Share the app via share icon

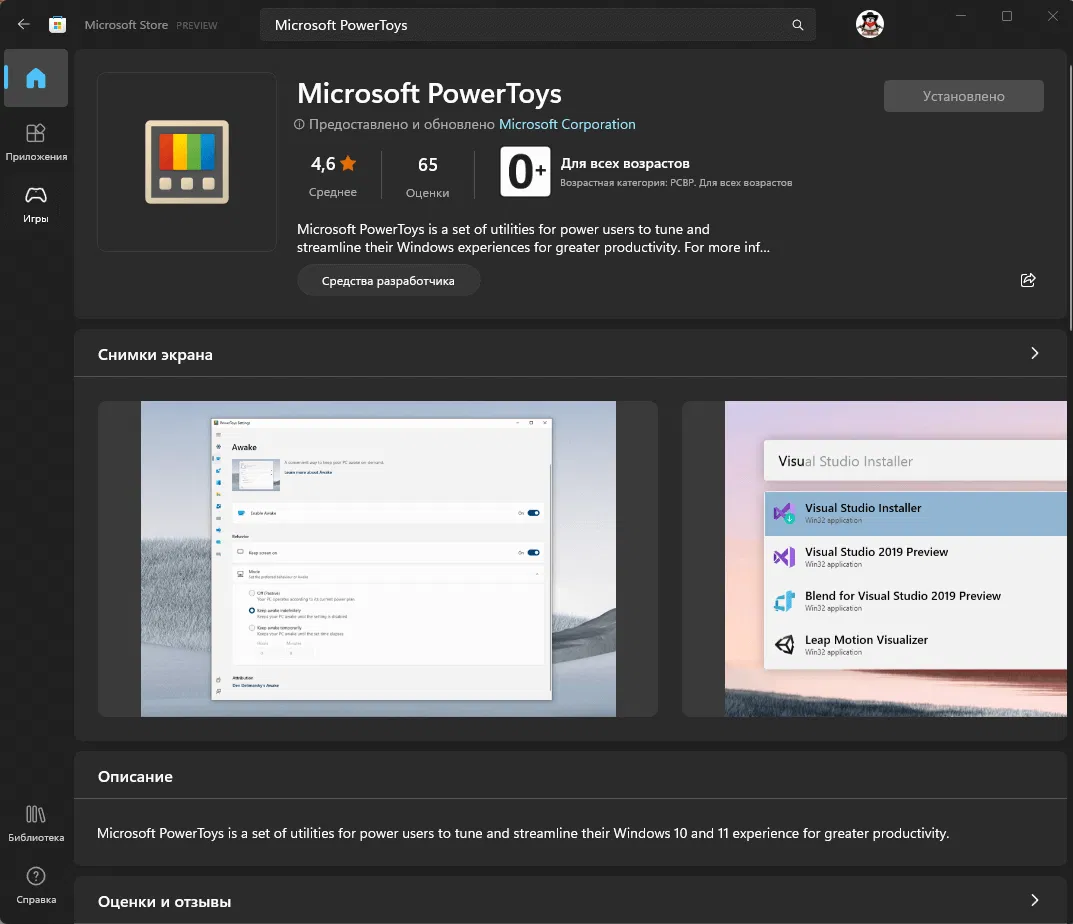(x=1028, y=280)
